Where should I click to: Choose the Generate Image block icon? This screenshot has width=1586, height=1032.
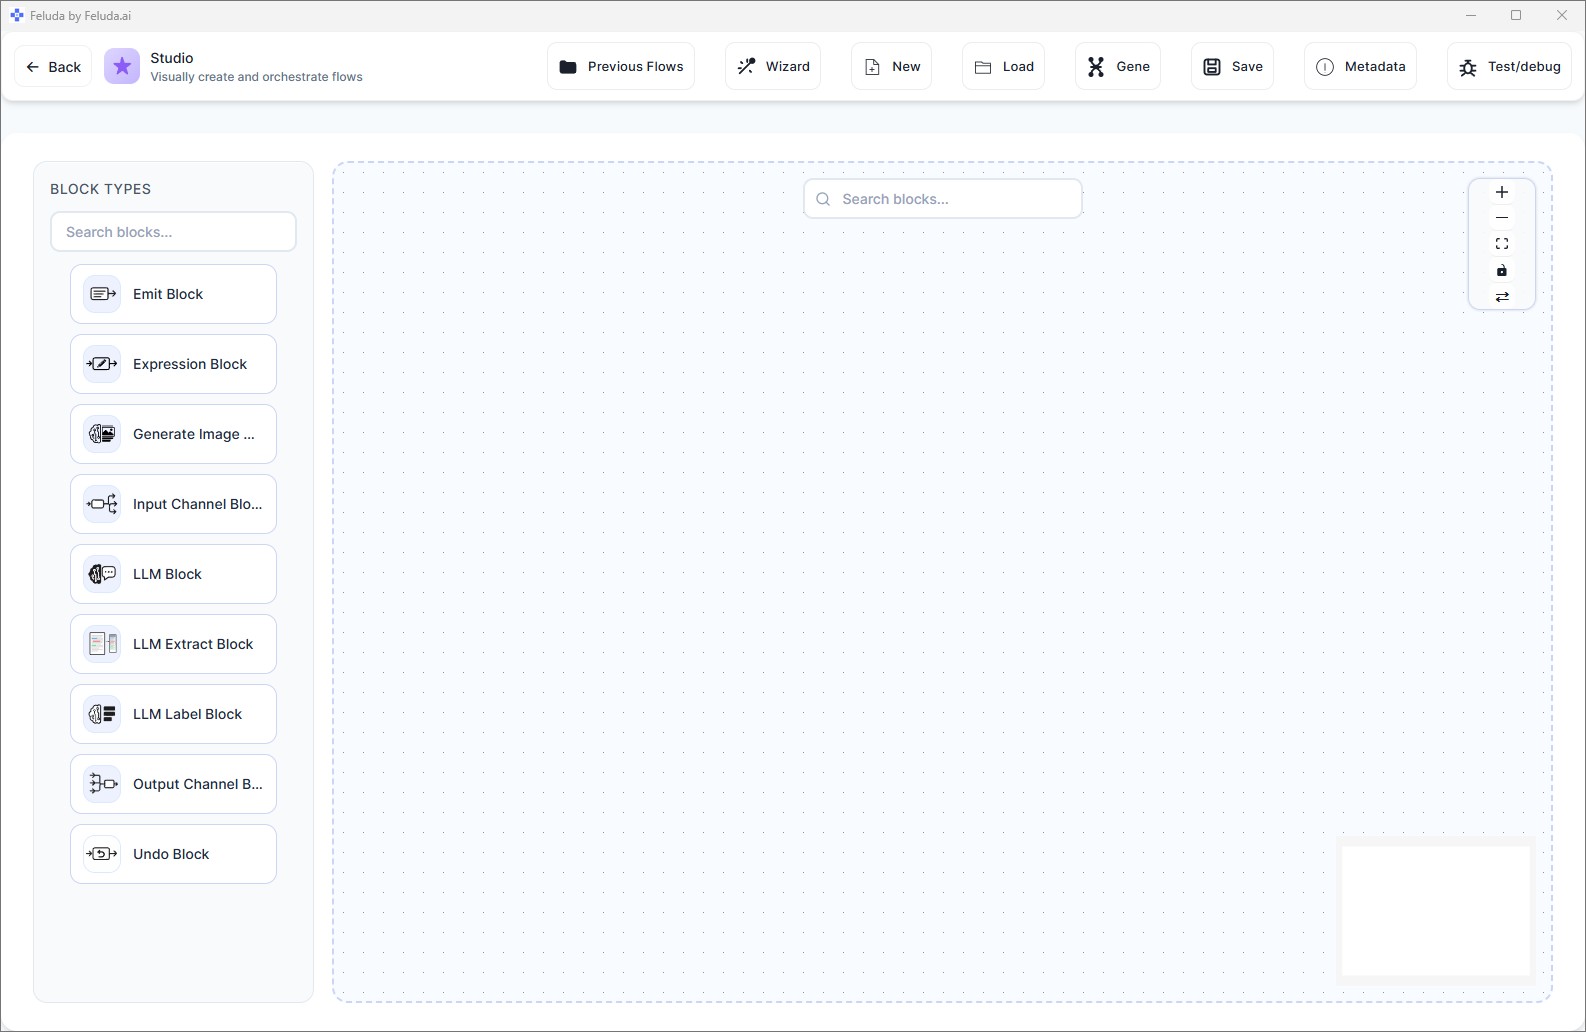click(102, 434)
